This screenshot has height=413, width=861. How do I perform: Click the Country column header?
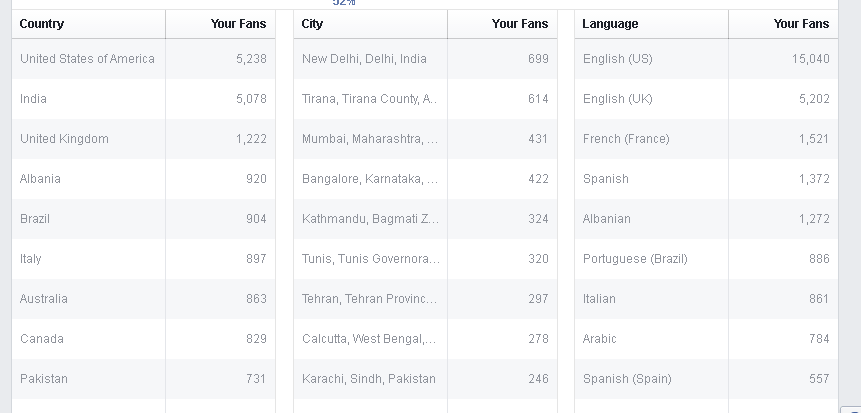(x=42, y=24)
